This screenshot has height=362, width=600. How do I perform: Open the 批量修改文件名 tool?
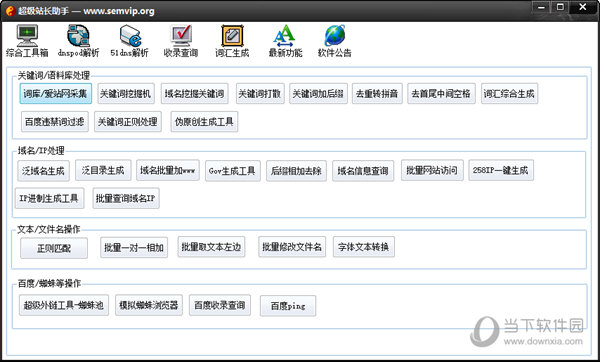coord(292,247)
